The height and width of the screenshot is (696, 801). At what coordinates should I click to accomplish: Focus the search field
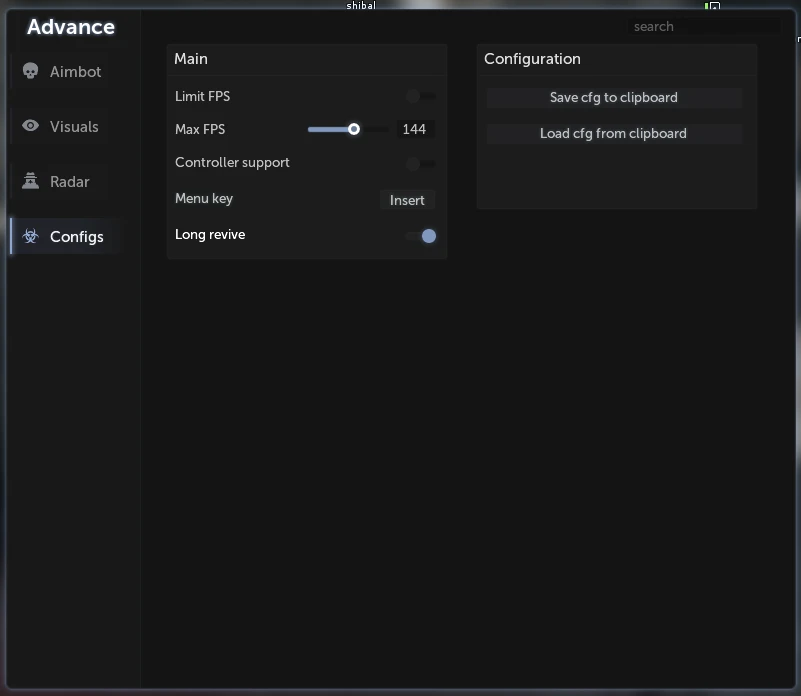pyautogui.click(x=704, y=27)
